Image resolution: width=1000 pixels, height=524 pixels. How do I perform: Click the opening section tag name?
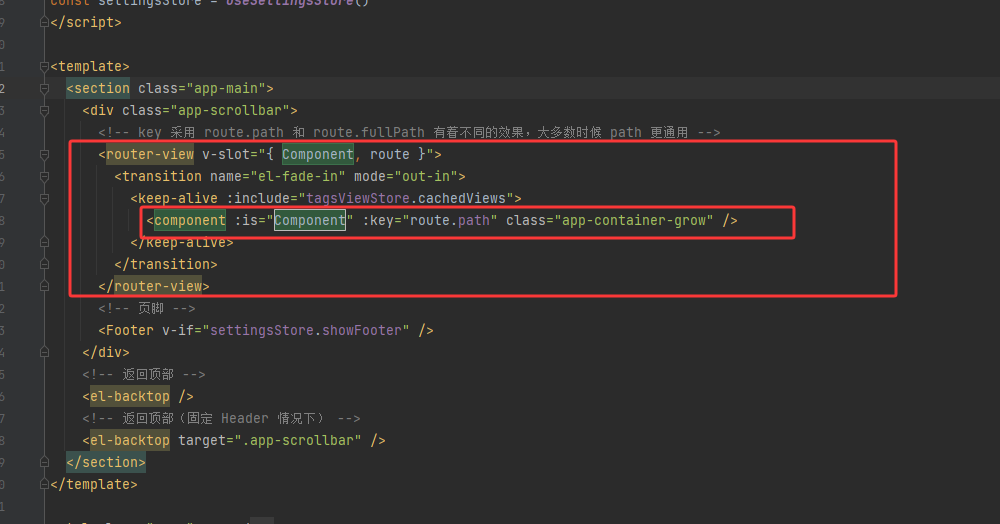[102, 89]
